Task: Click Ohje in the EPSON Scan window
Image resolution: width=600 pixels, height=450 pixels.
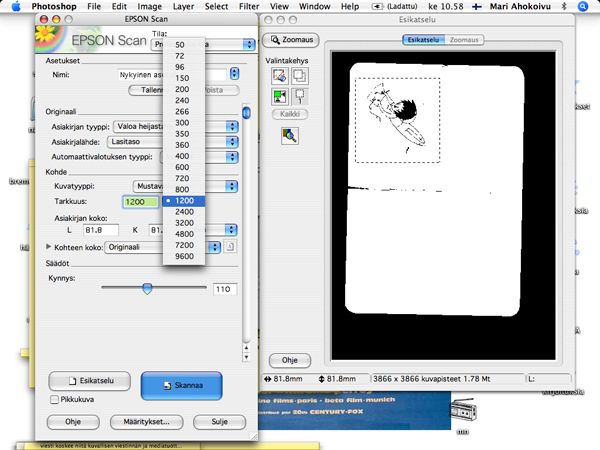Action: click(73, 422)
